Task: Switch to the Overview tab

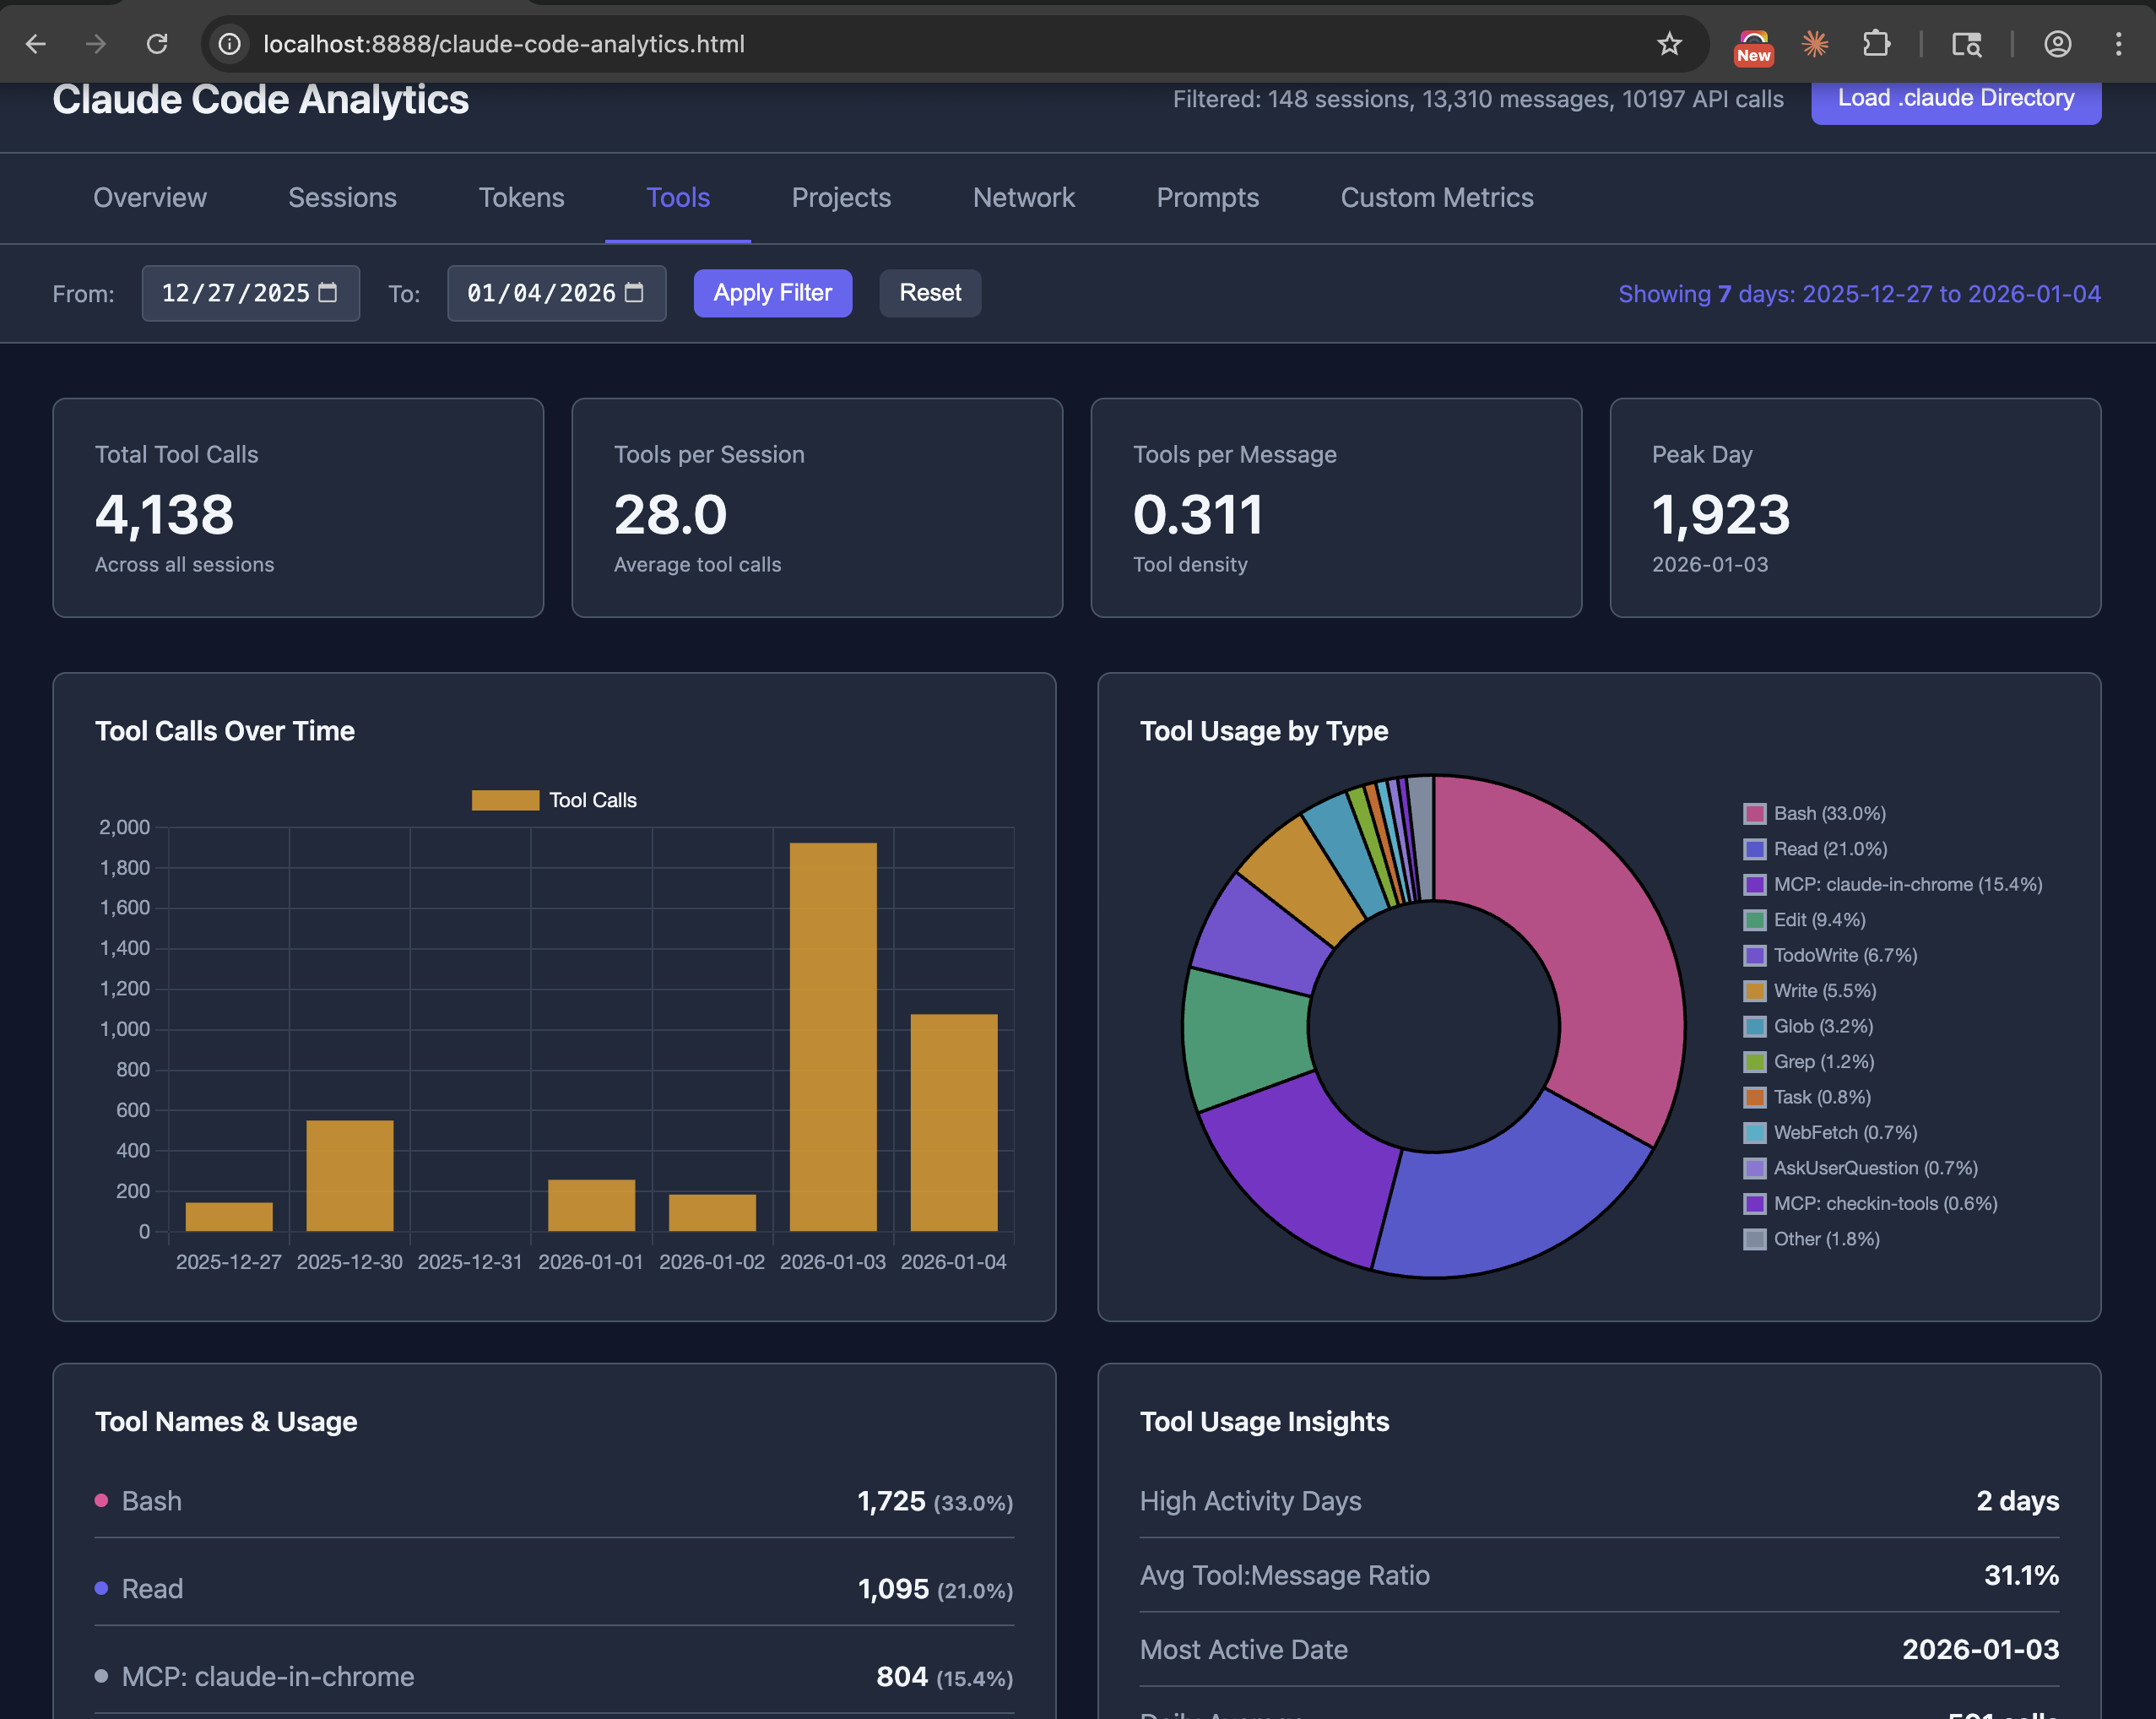Action: click(x=150, y=198)
